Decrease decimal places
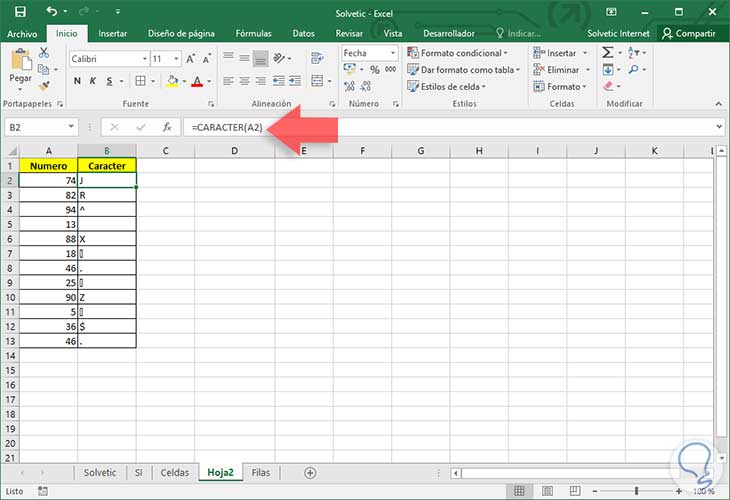Viewport: 730px width, 500px height. pos(366,86)
